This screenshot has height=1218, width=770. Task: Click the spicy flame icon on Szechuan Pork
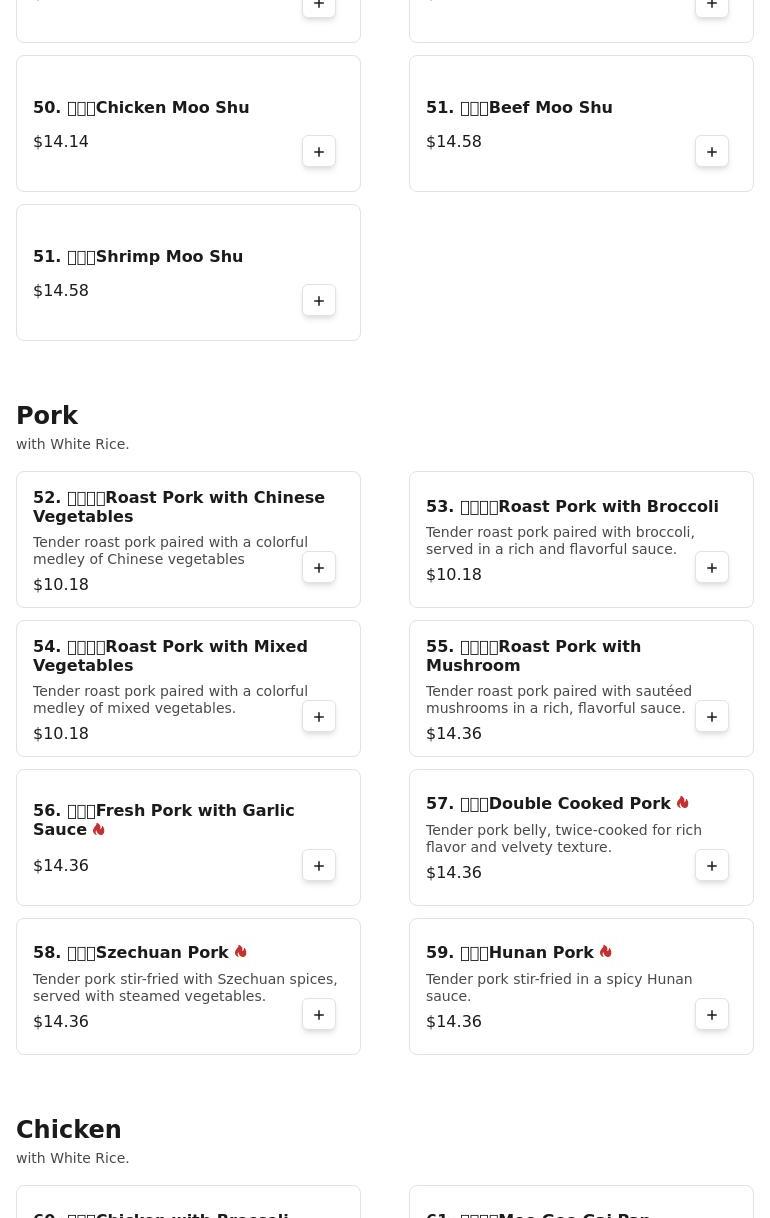point(240,952)
